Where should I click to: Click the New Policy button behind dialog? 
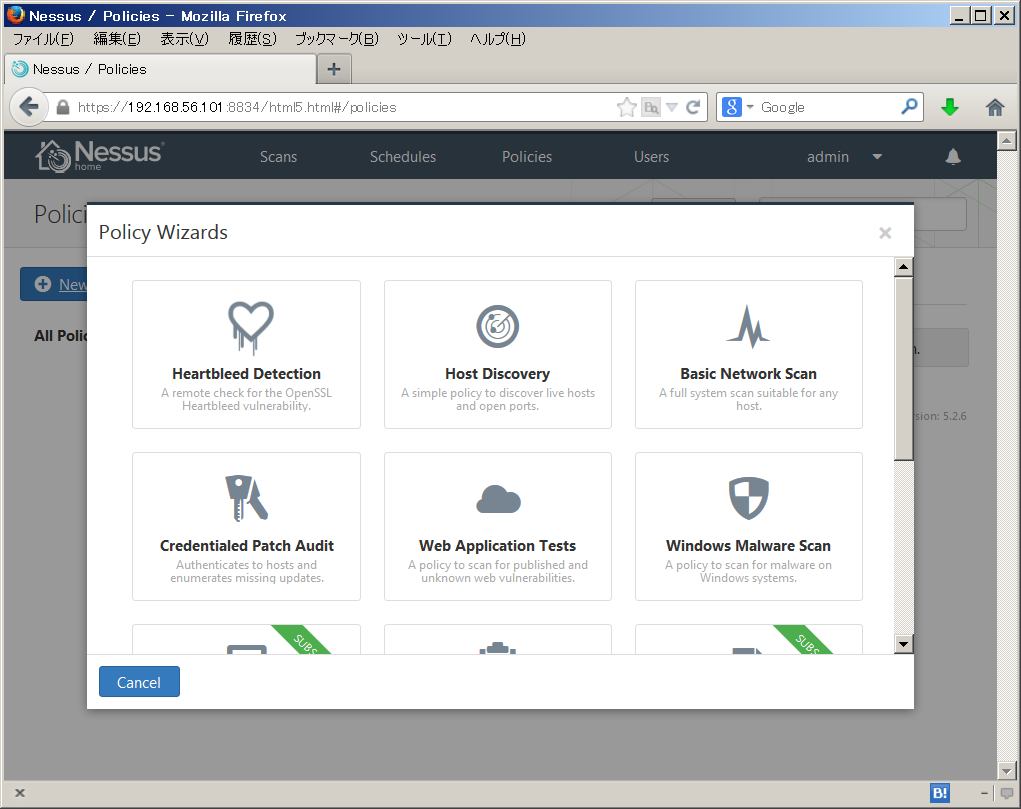point(53,284)
